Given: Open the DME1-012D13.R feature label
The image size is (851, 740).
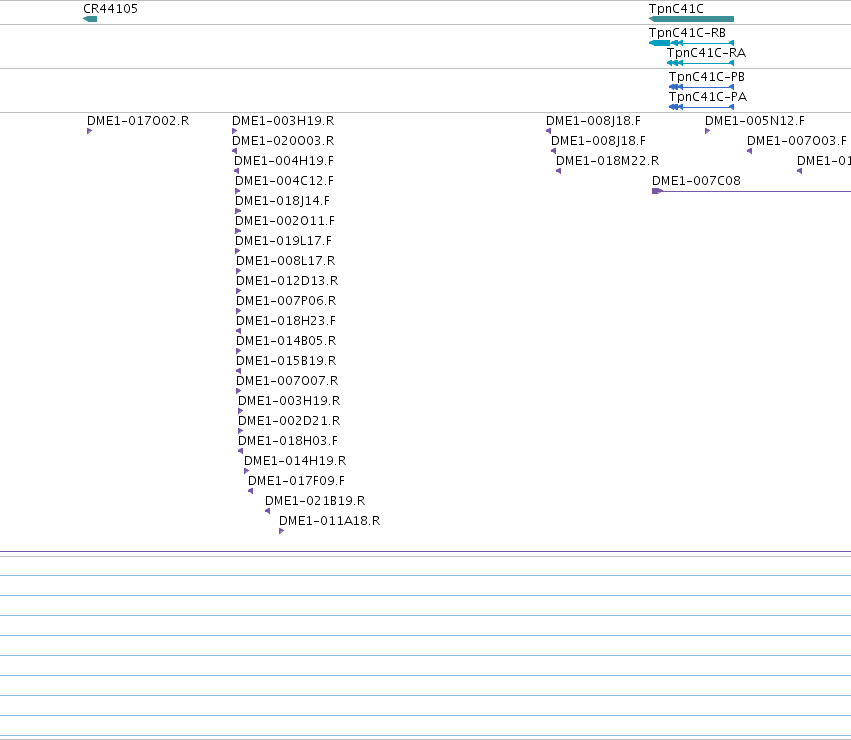Looking at the screenshot, I should pyautogui.click(x=287, y=281).
